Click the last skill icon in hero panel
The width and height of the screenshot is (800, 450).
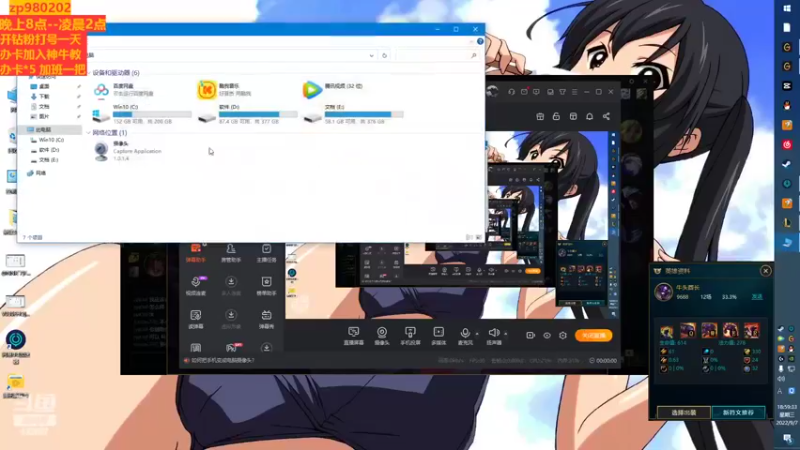coord(752,331)
